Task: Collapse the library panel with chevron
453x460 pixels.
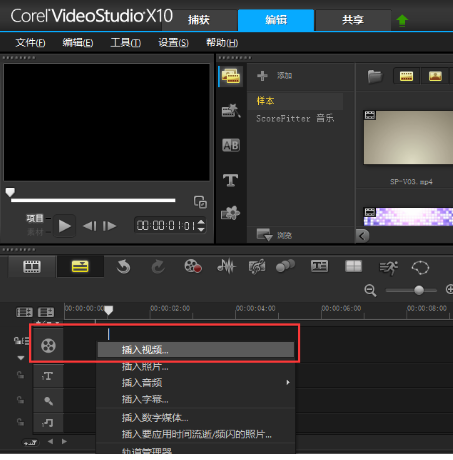Action: click(x=362, y=236)
